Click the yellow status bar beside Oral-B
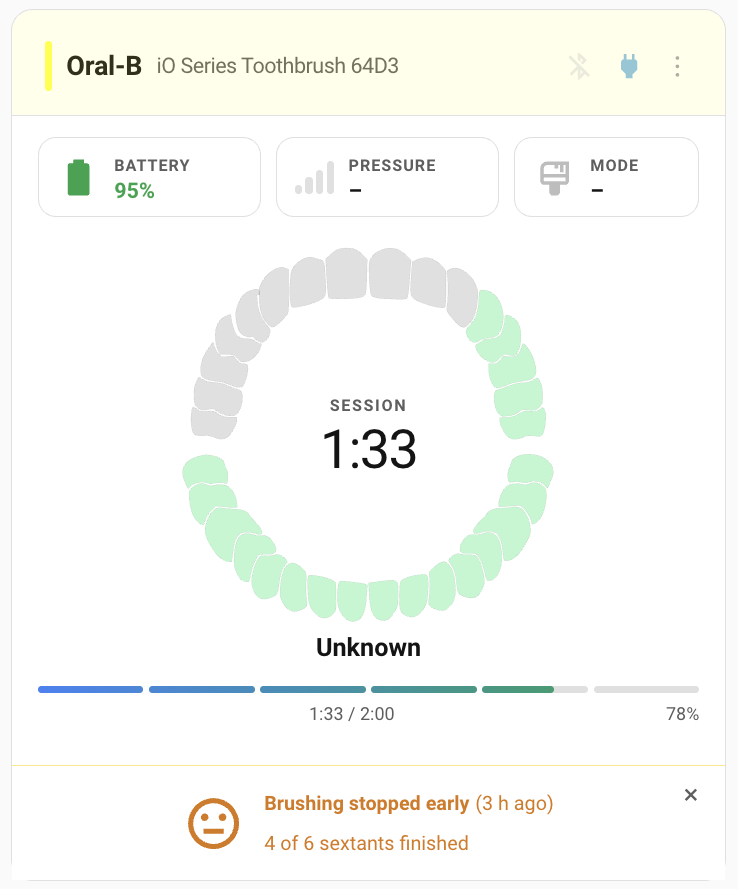Image resolution: width=738 pixels, height=889 pixels. click(x=49, y=66)
